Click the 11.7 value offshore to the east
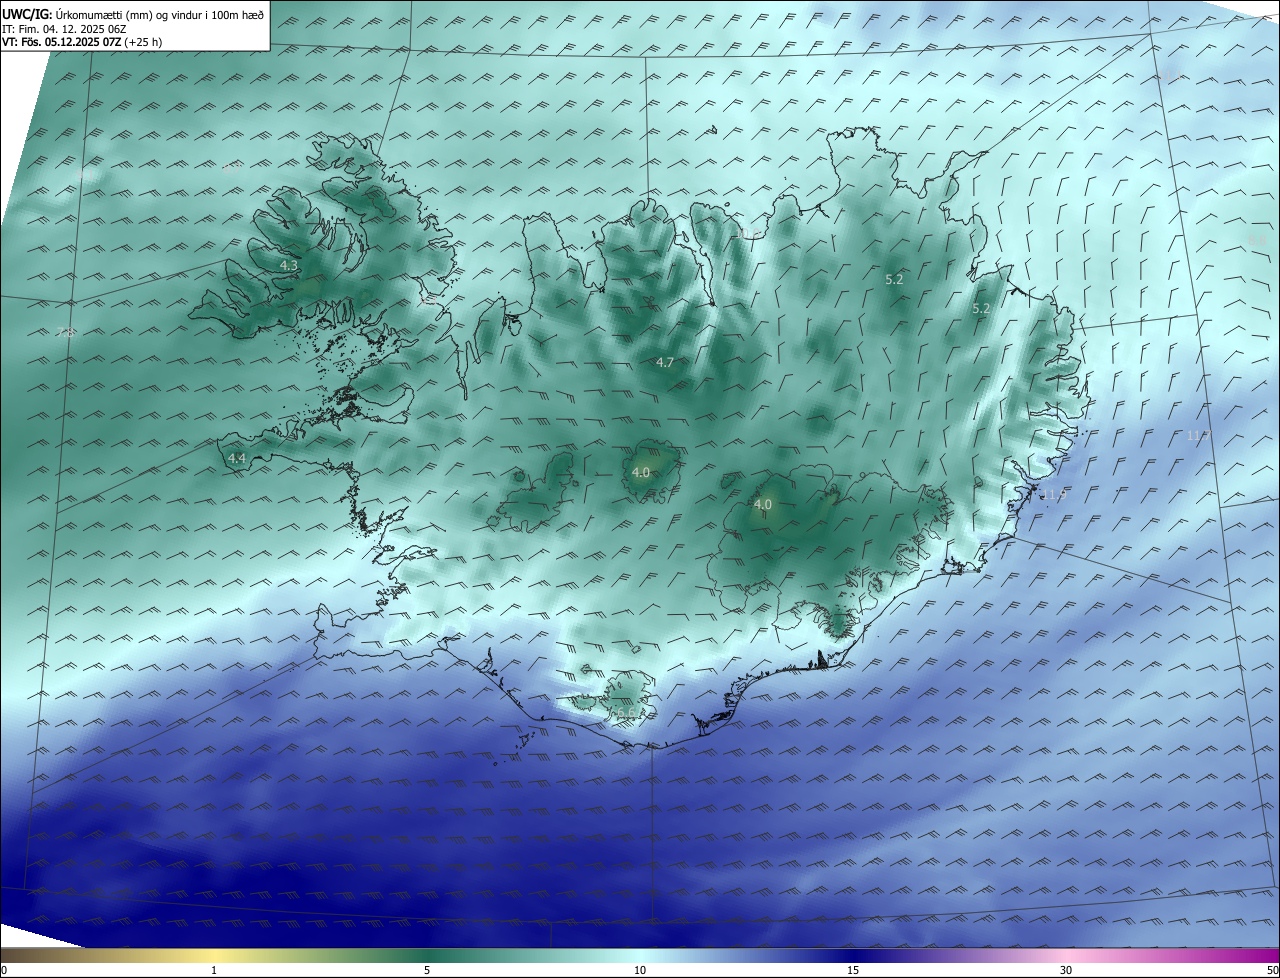1280x978 pixels. [x=1198, y=436]
